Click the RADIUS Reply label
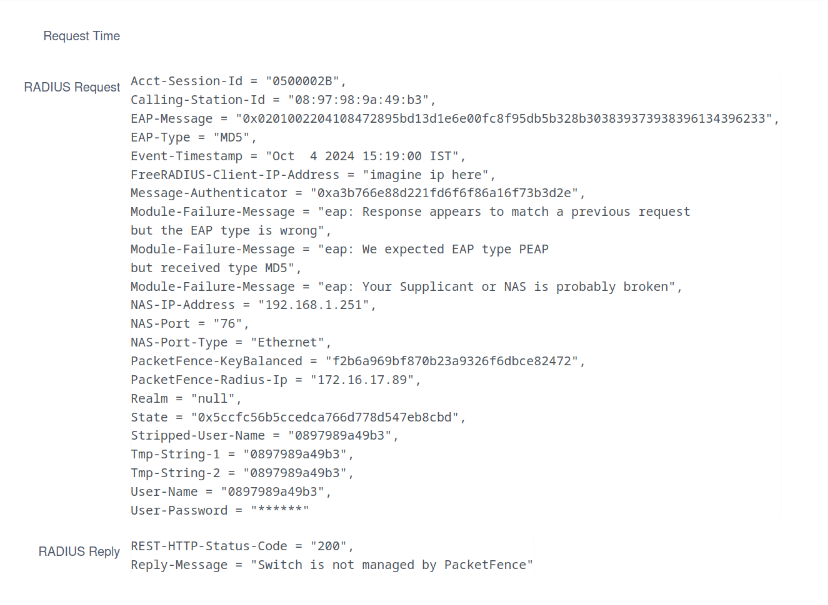This screenshot has height=605, width=828. (x=79, y=552)
